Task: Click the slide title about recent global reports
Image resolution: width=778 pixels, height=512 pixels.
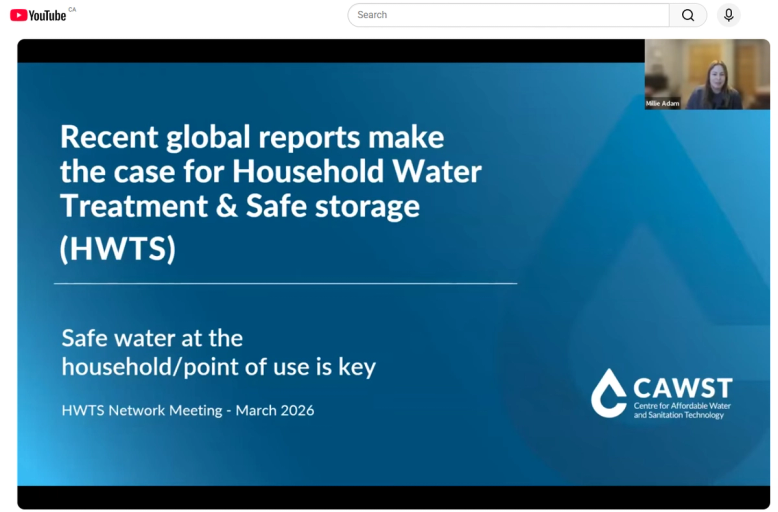Action: [270, 171]
